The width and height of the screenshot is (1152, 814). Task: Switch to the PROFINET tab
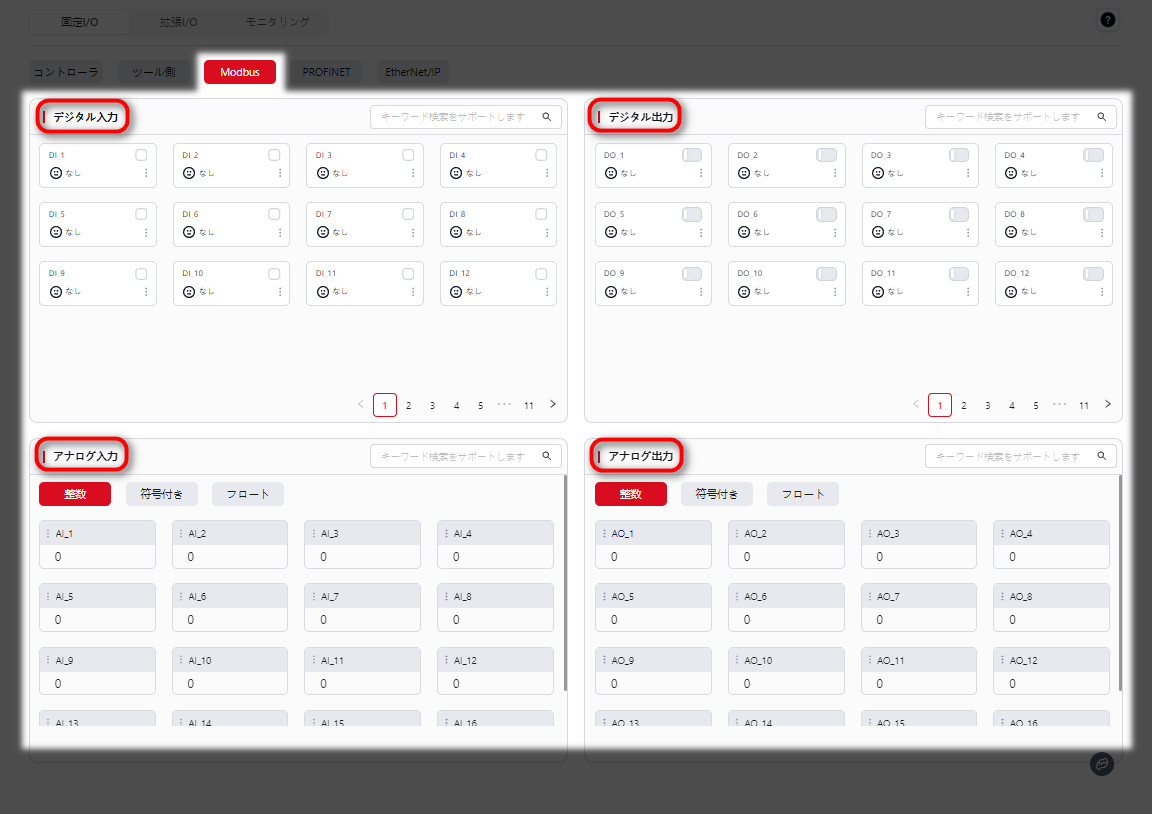pos(326,72)
